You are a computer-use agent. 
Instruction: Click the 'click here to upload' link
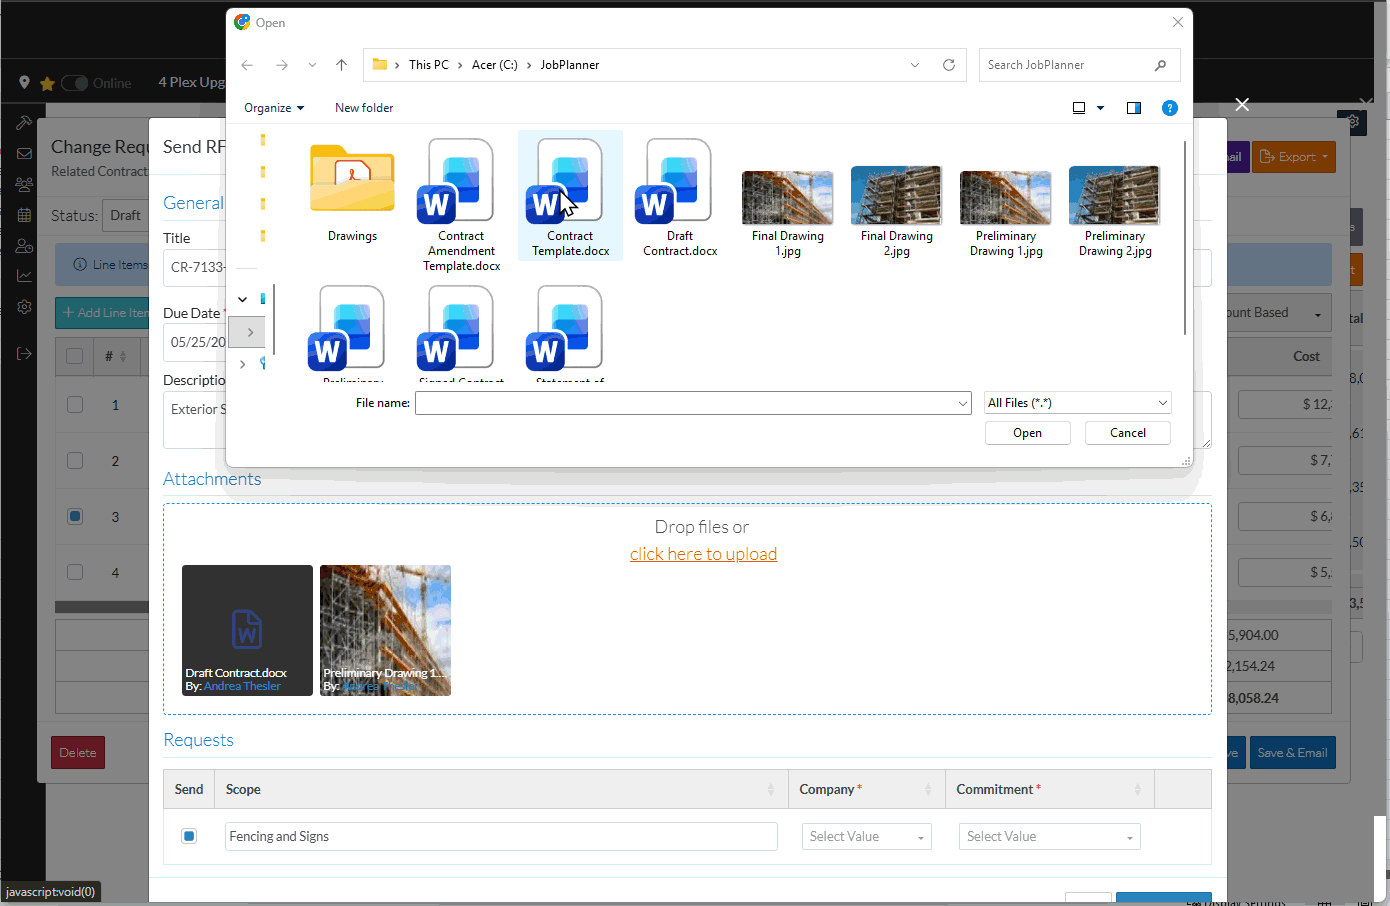[703, 554]
